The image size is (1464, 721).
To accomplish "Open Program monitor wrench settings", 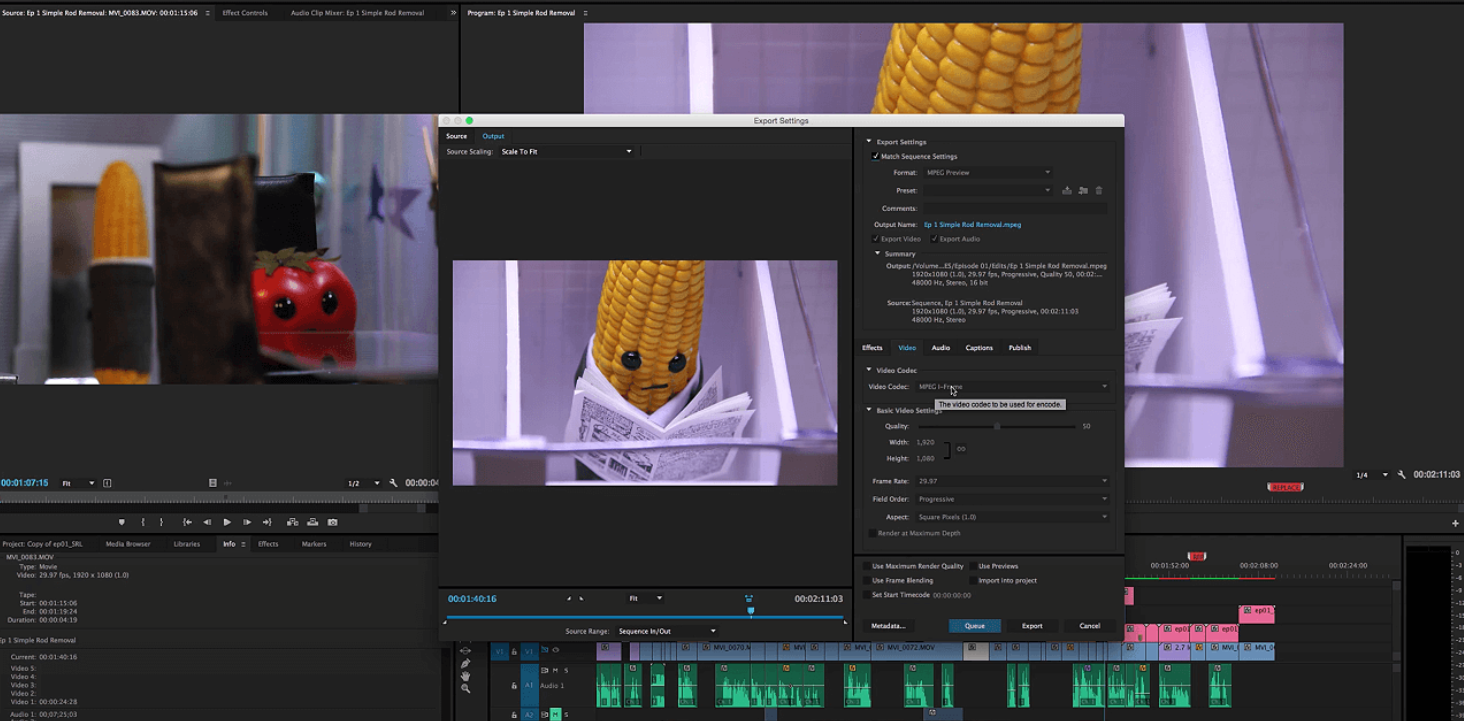I will [1402, 475].
